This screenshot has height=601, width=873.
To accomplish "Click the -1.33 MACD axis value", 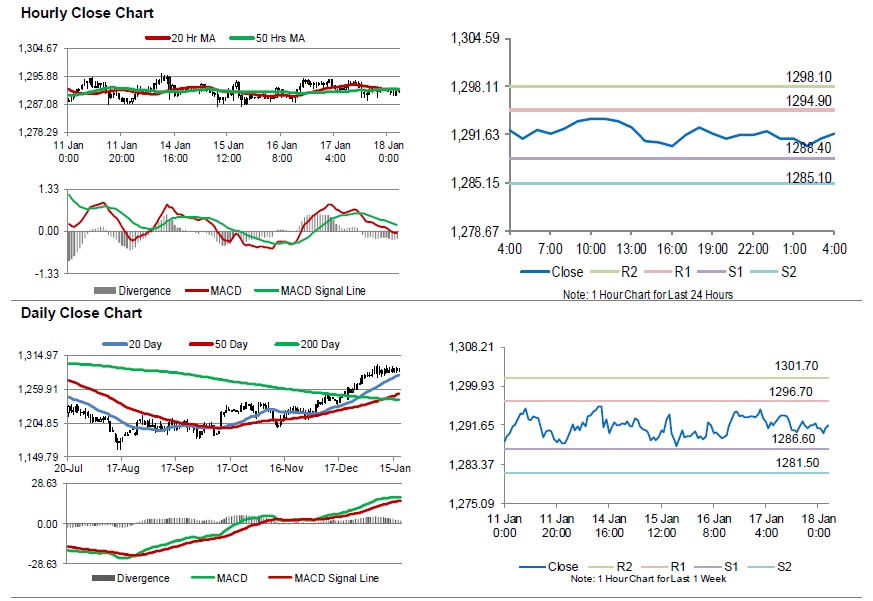I will click(x=47, y=273).
